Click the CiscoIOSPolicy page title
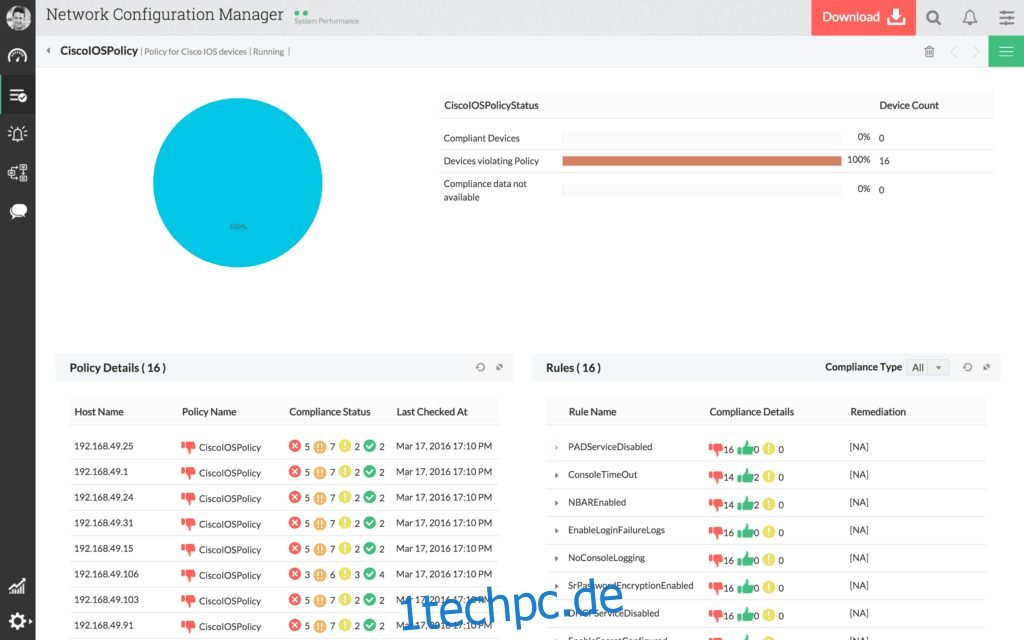The image size is (1024, 640). pyautogui.click(x=99, y=50)
